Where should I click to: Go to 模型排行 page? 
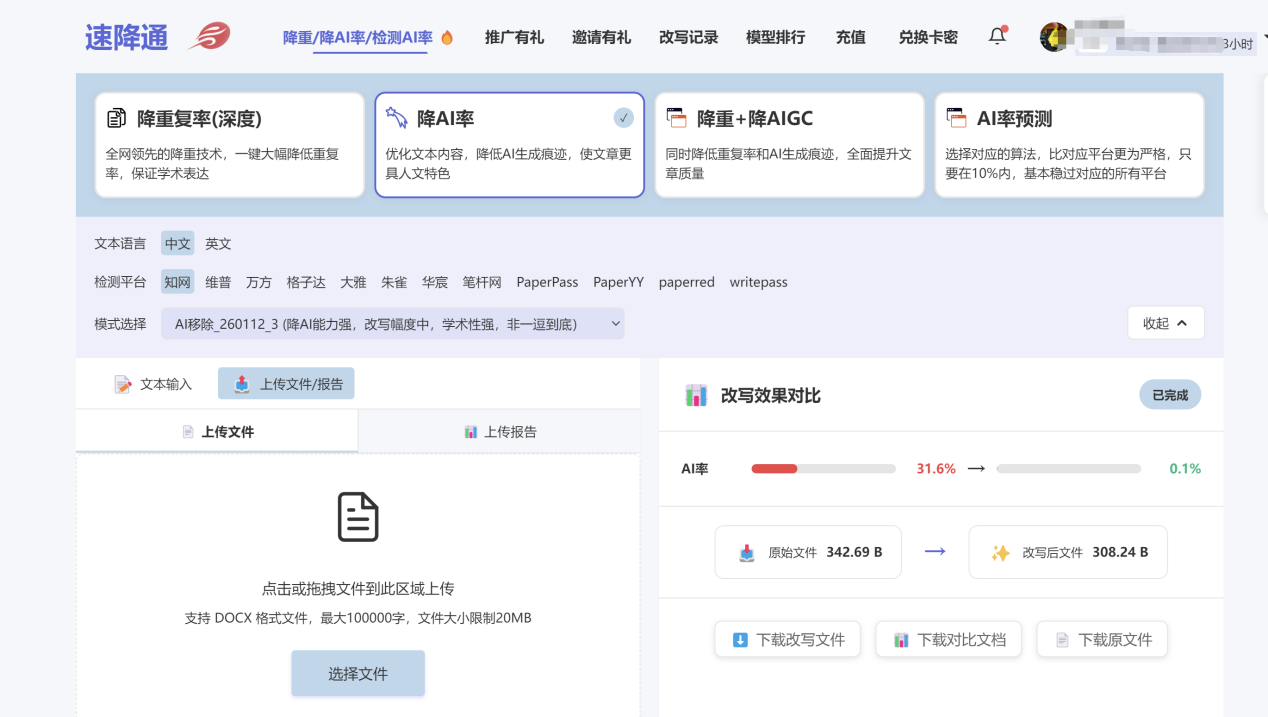(775, 37)
